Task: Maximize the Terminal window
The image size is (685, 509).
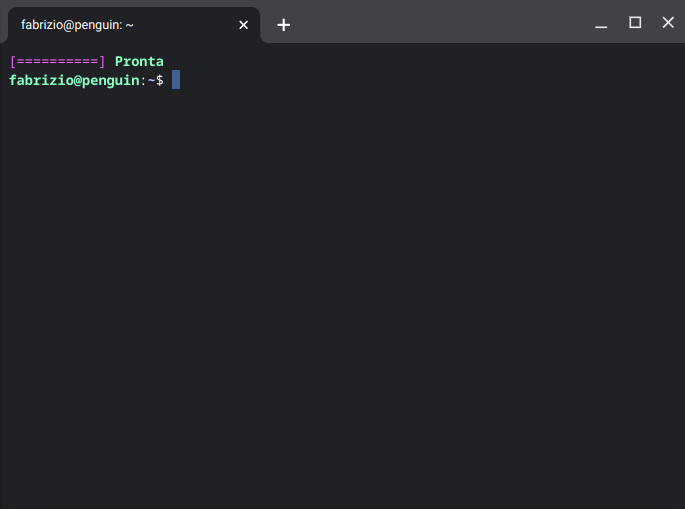Action: tap(634, 23)
